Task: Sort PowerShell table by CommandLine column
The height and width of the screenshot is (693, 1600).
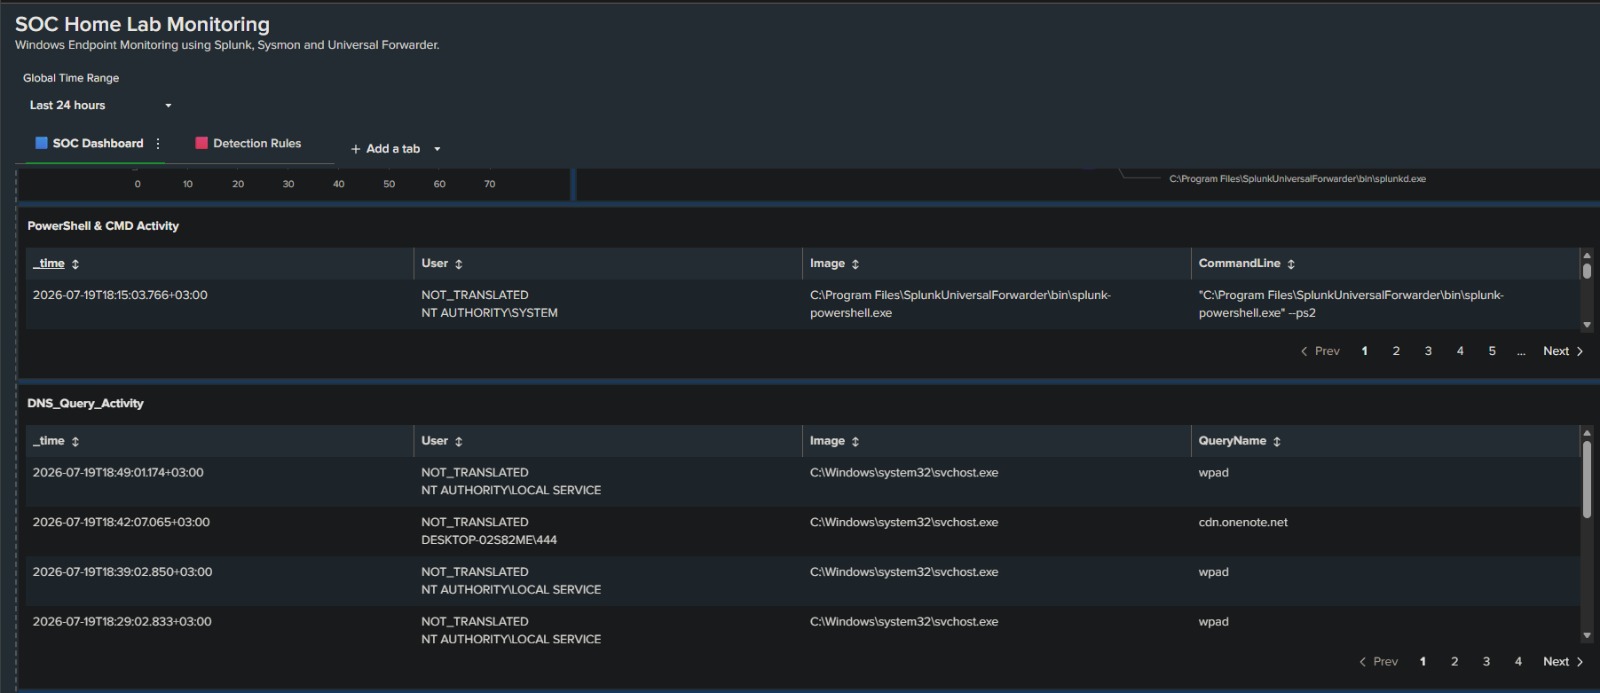Action: tap(1246, 264)
